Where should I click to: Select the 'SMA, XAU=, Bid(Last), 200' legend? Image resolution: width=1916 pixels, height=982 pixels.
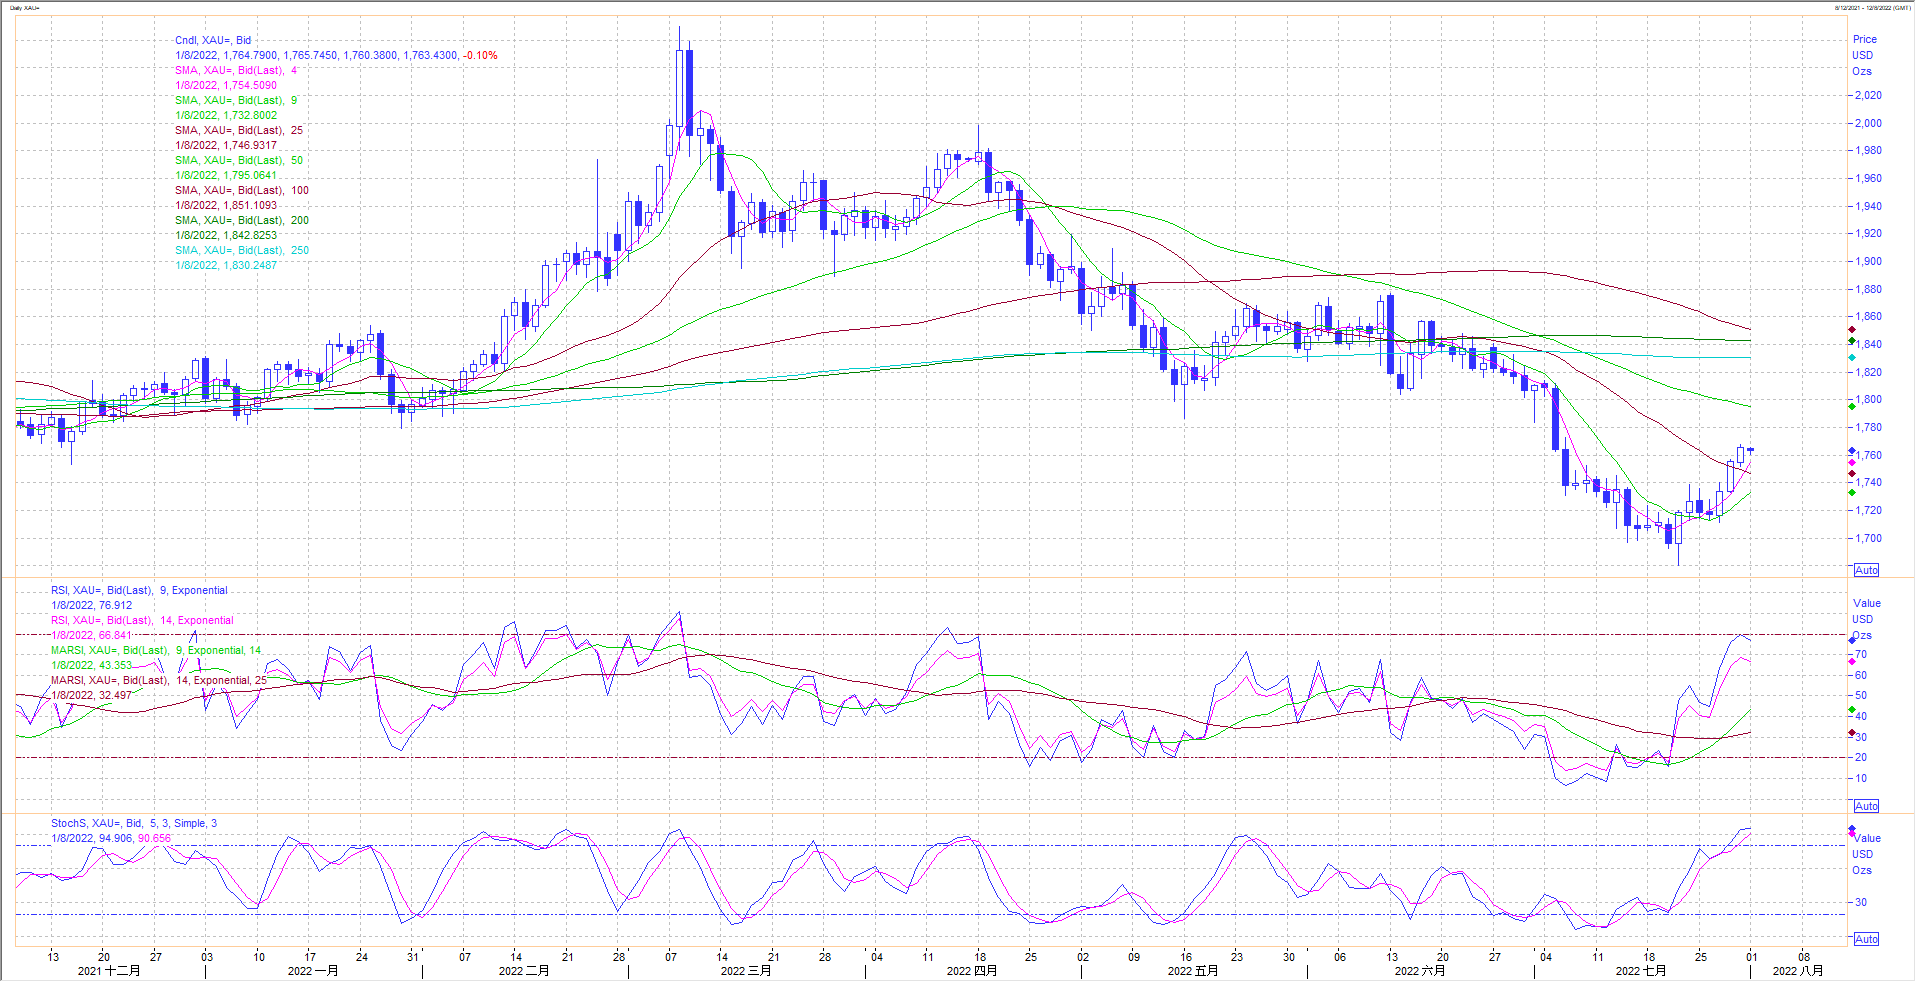coord(242,221)
